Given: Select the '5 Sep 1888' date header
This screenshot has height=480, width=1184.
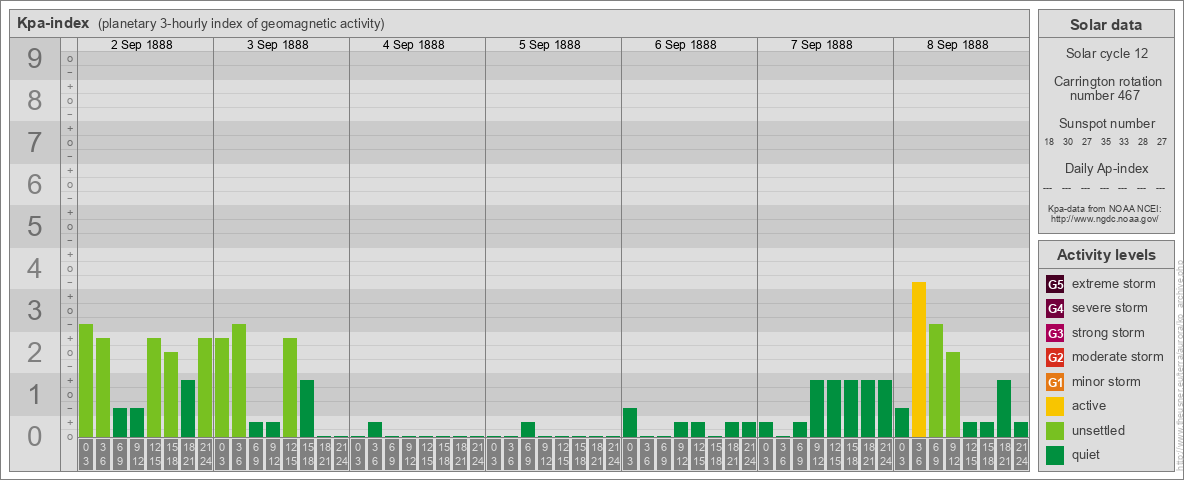Looking at the screenshot, I should tap(549, 45).
